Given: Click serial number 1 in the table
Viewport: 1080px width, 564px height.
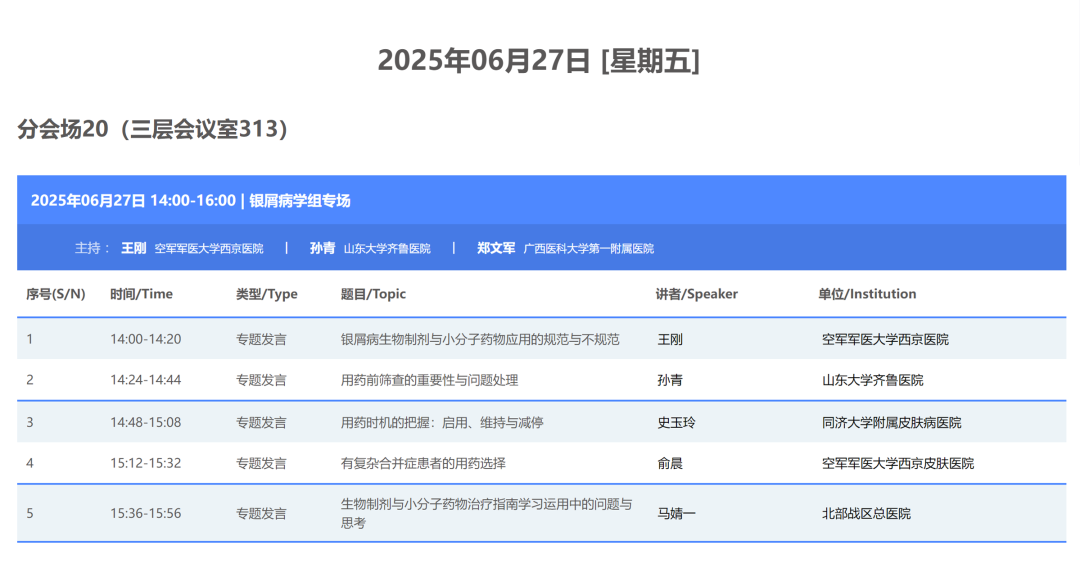Looking at the screenshot, I should pos(30,339).
